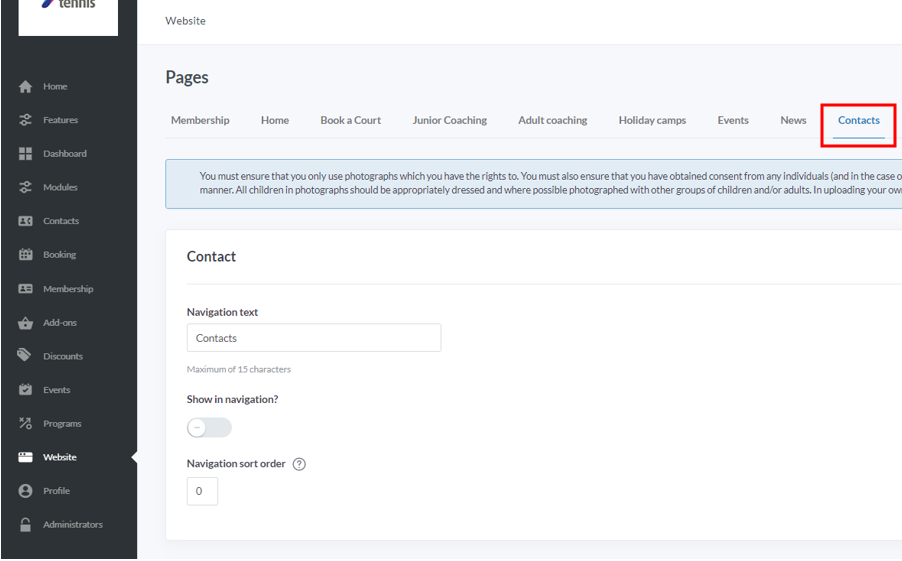The image size is (902, 561).
Task: Click the Navigation text input field
Action: coord(314,338)
